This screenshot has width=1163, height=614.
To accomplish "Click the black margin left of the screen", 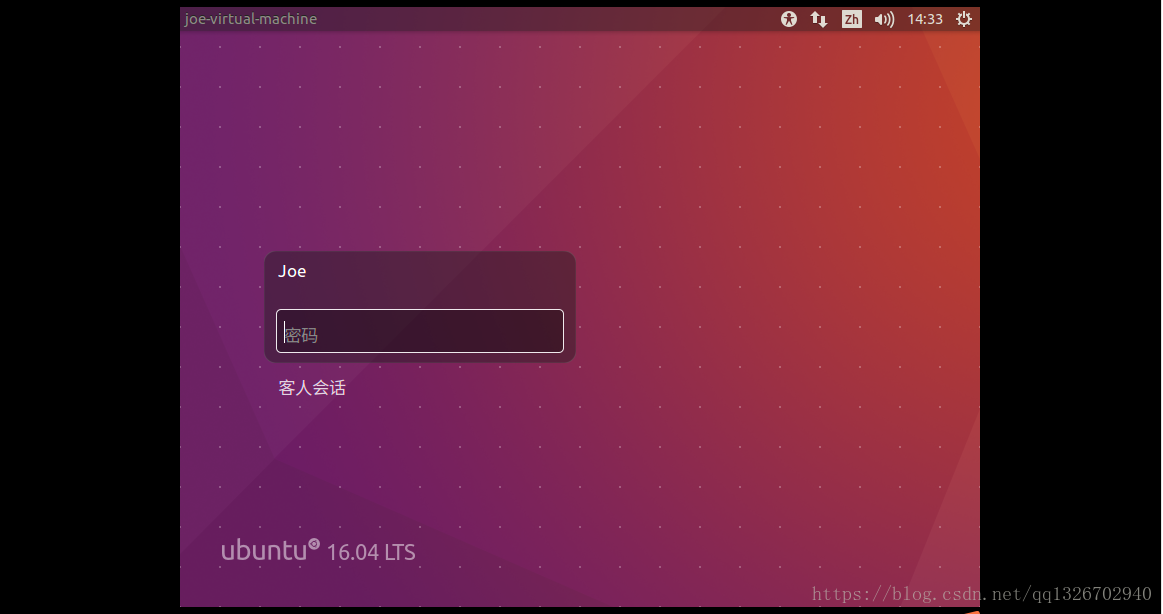I will (90, 300).
